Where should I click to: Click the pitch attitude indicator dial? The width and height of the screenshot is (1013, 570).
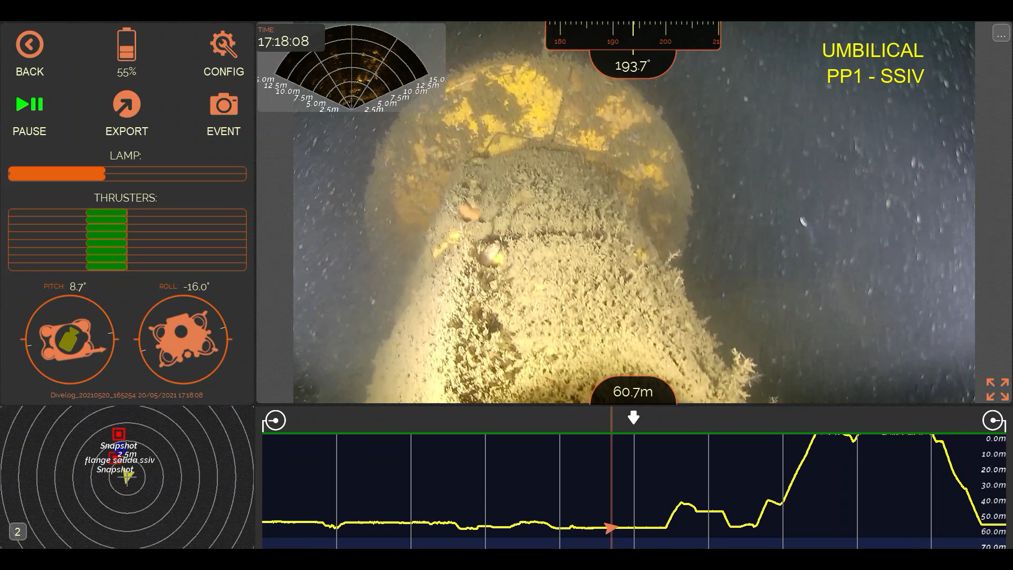(69, 339)
